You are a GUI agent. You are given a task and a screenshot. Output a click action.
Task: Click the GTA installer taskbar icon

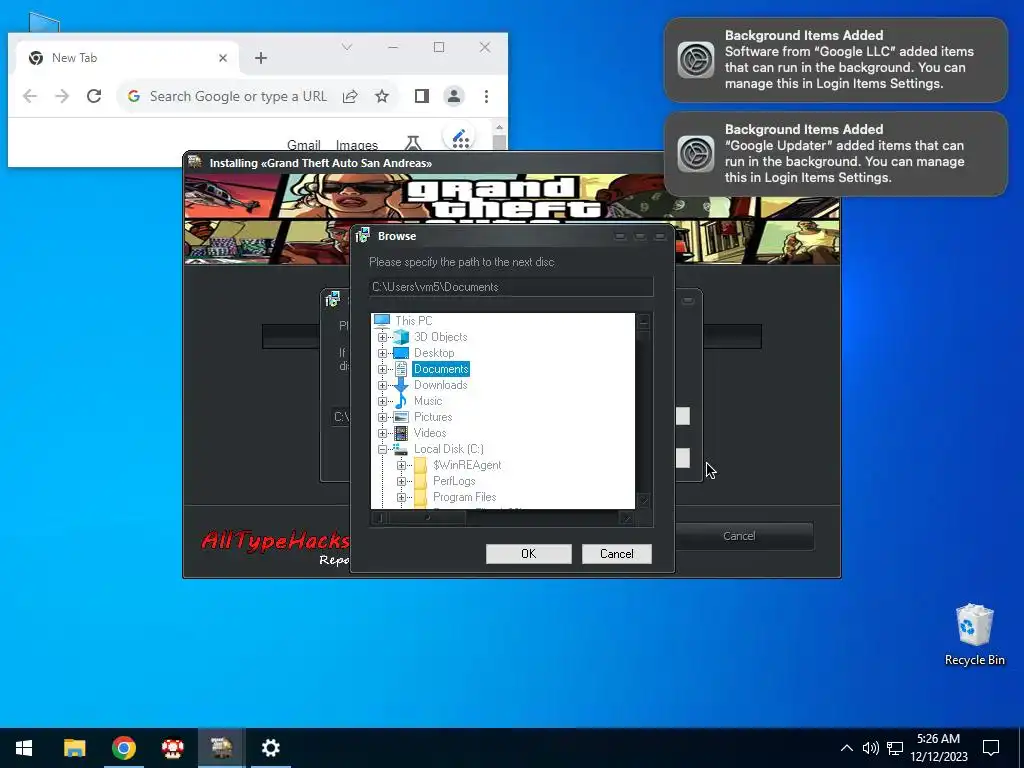(221, 748)
